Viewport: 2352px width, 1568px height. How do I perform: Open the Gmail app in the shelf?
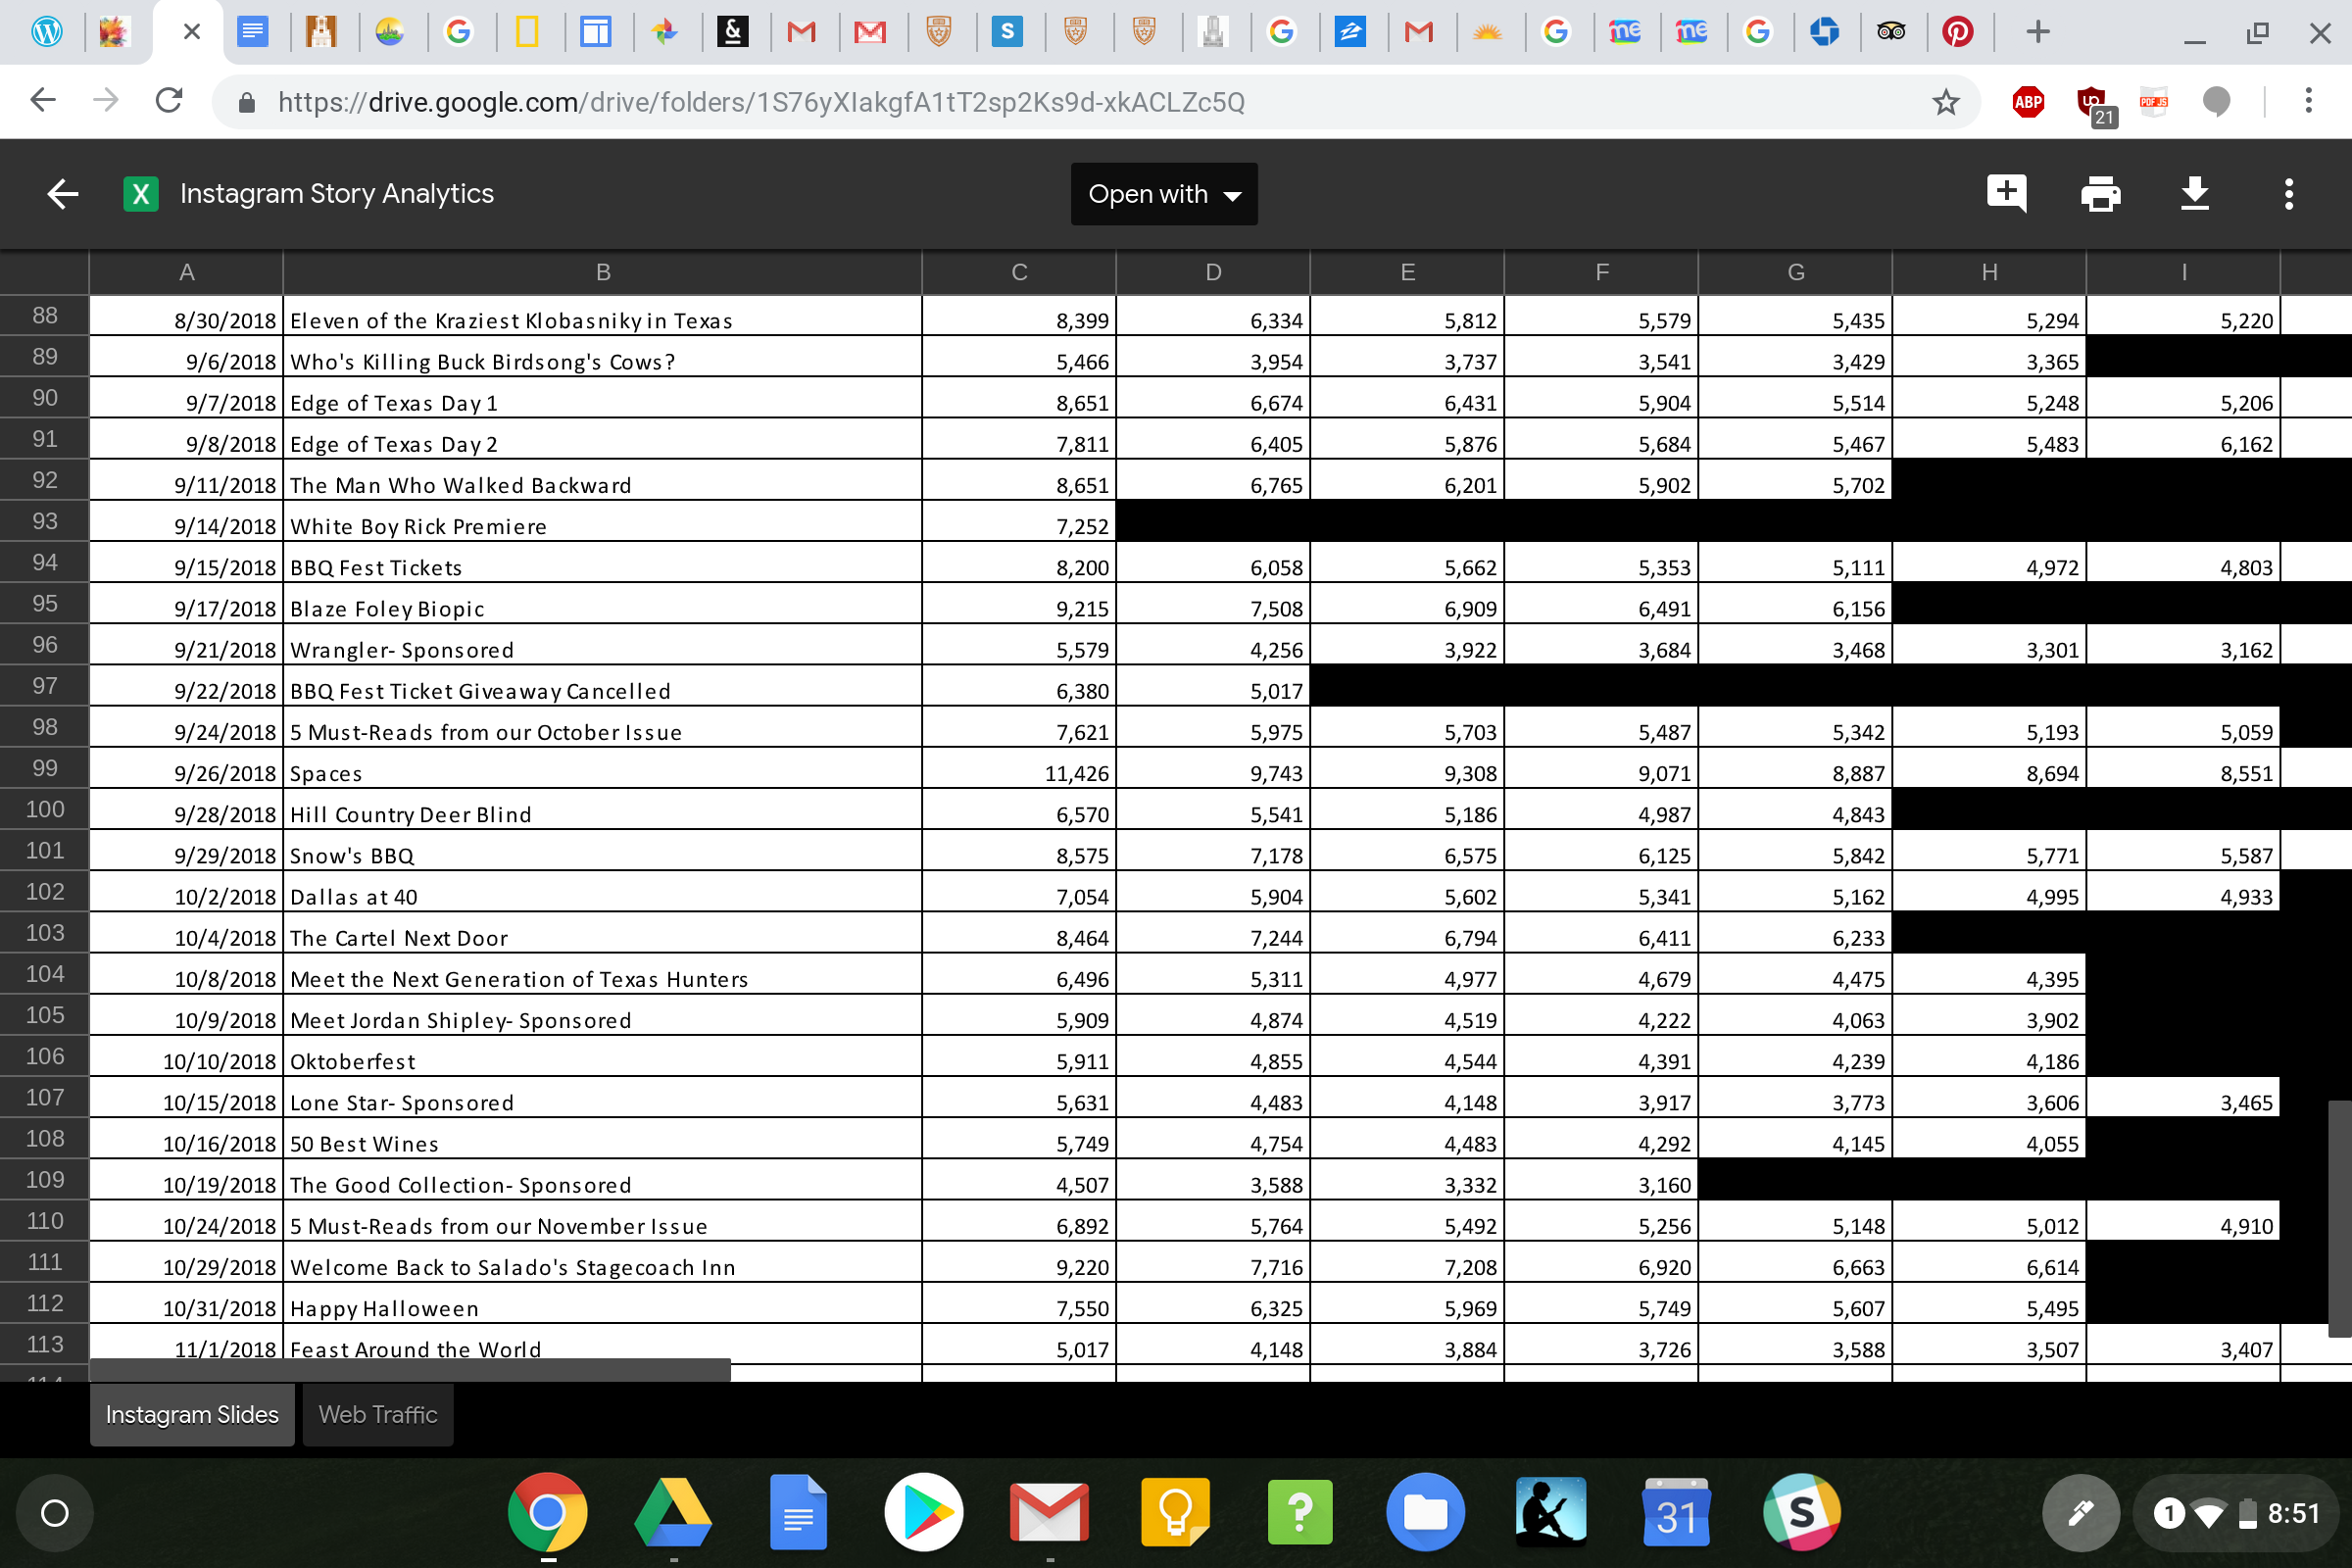(1048, 1512)
